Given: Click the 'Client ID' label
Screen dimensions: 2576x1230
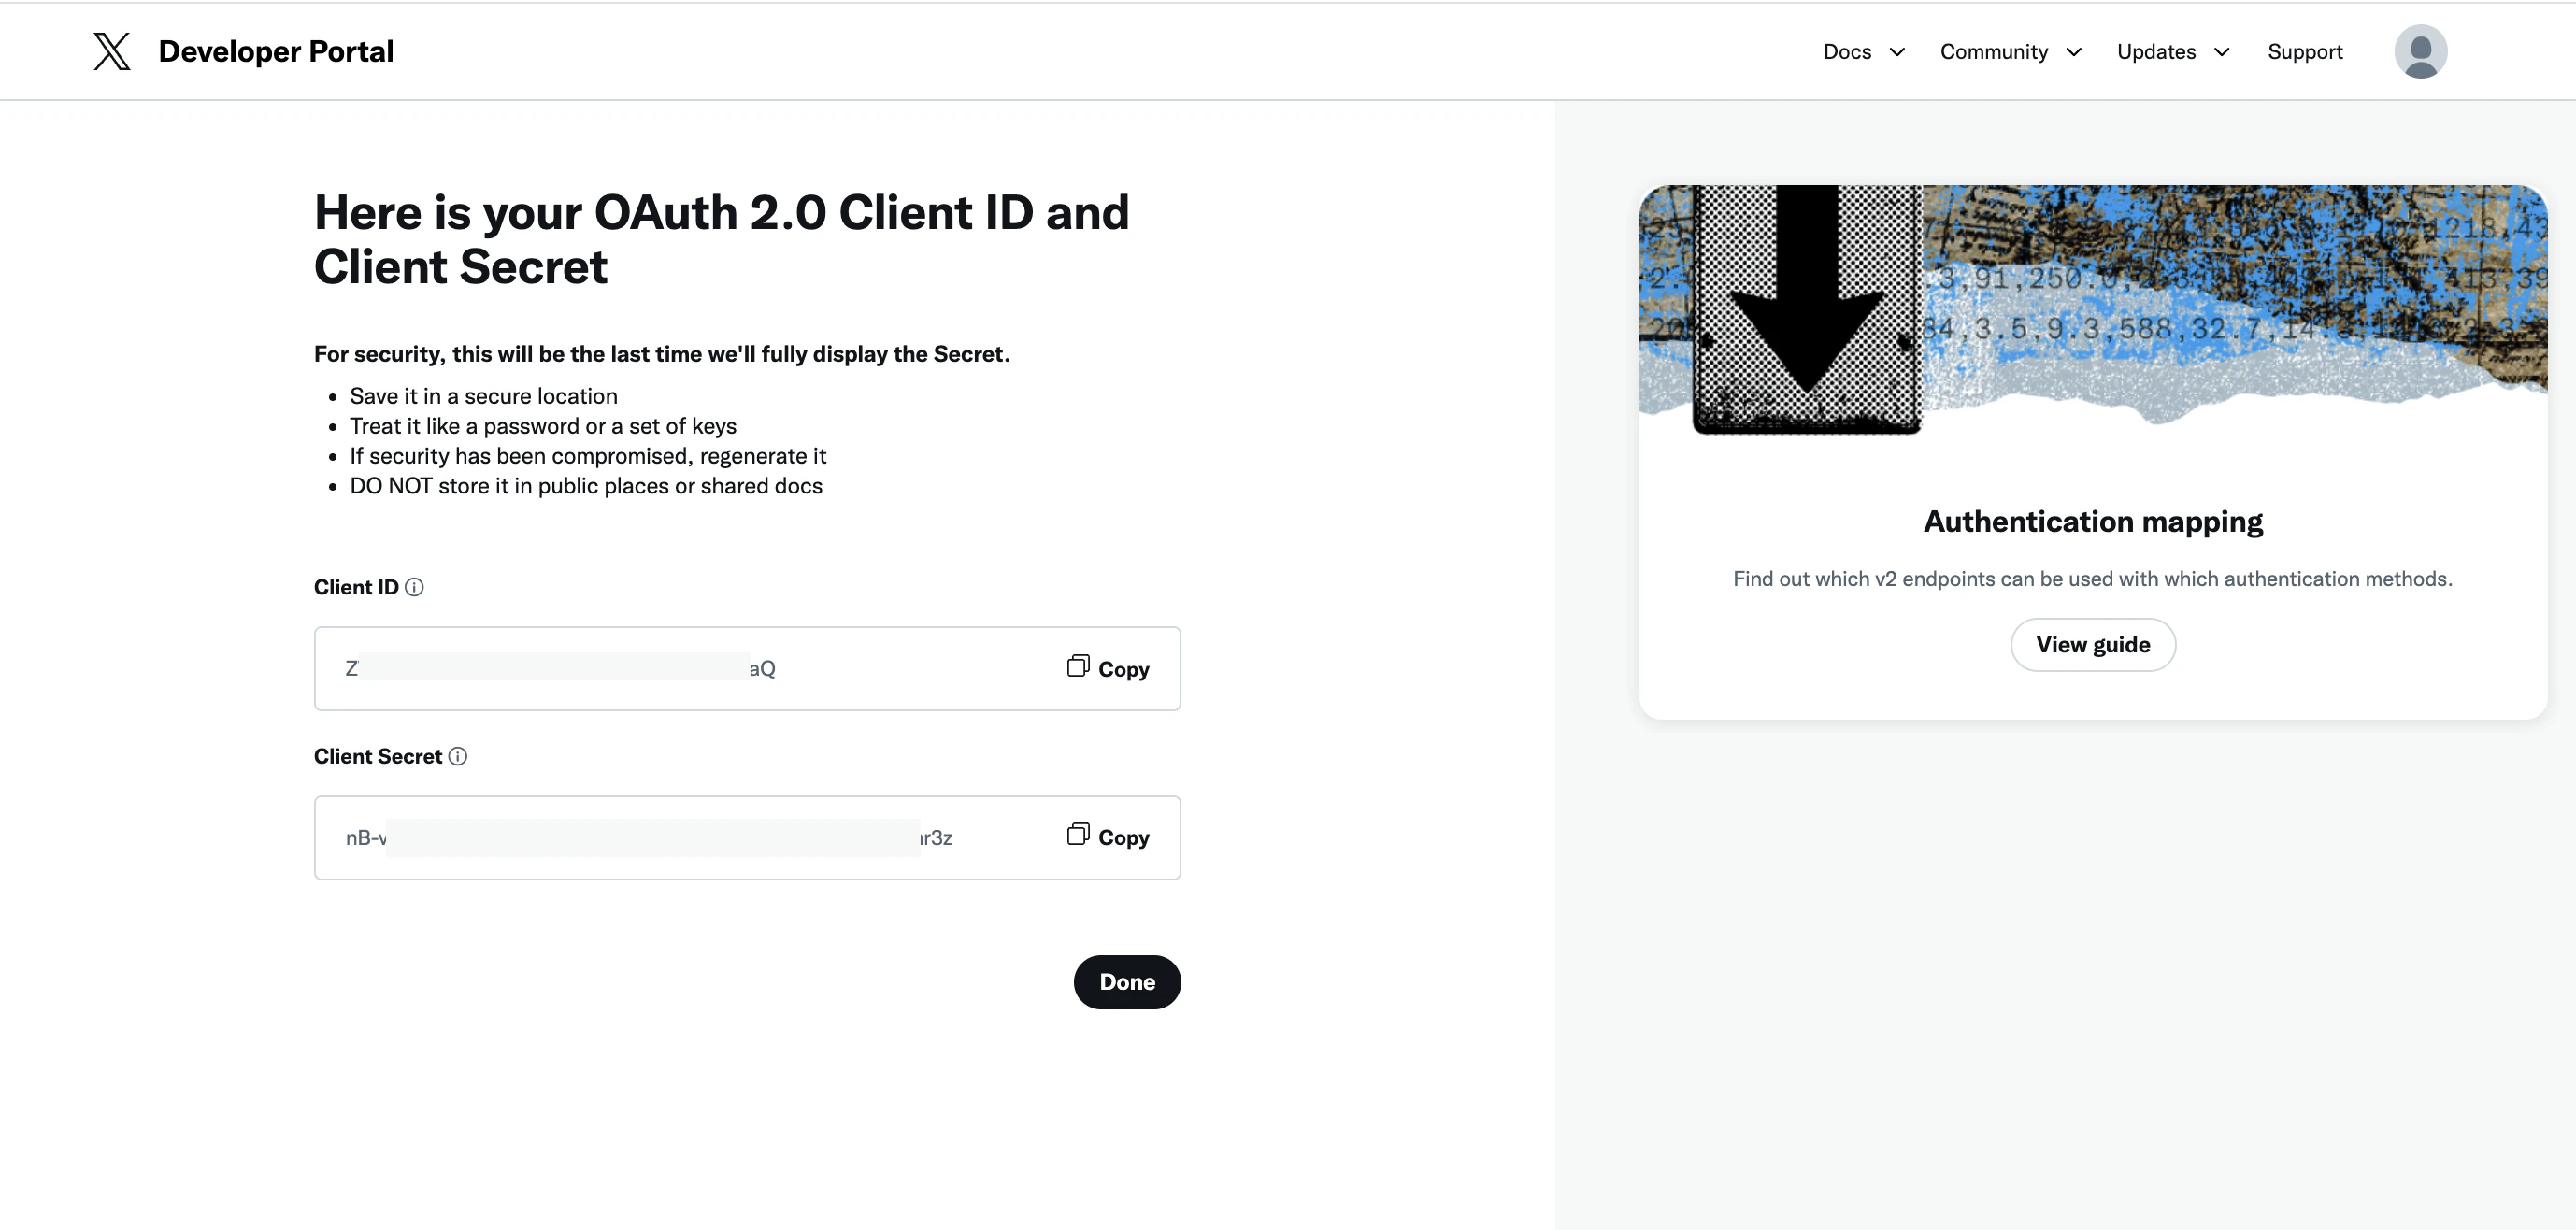Looking at the screenshot, I should [x=356, y=587].
